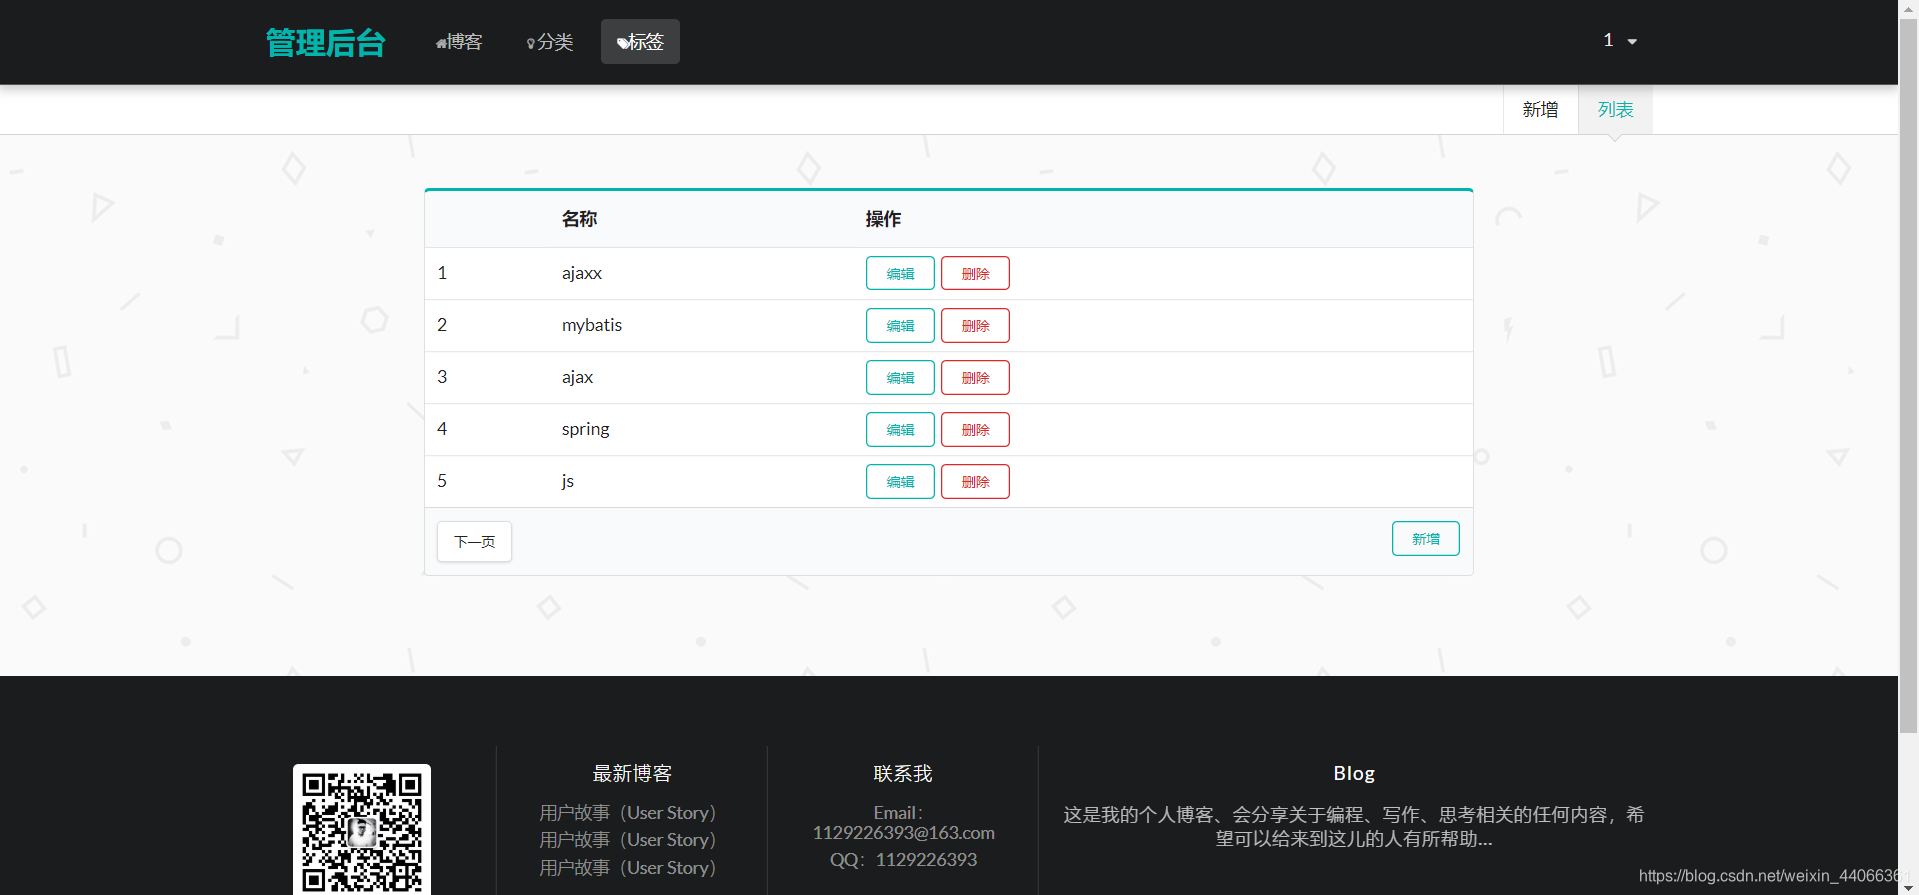This screenshot has width=1919, height=895.
Task: Switch to the 列表 tab
Action: (1615, 110)
